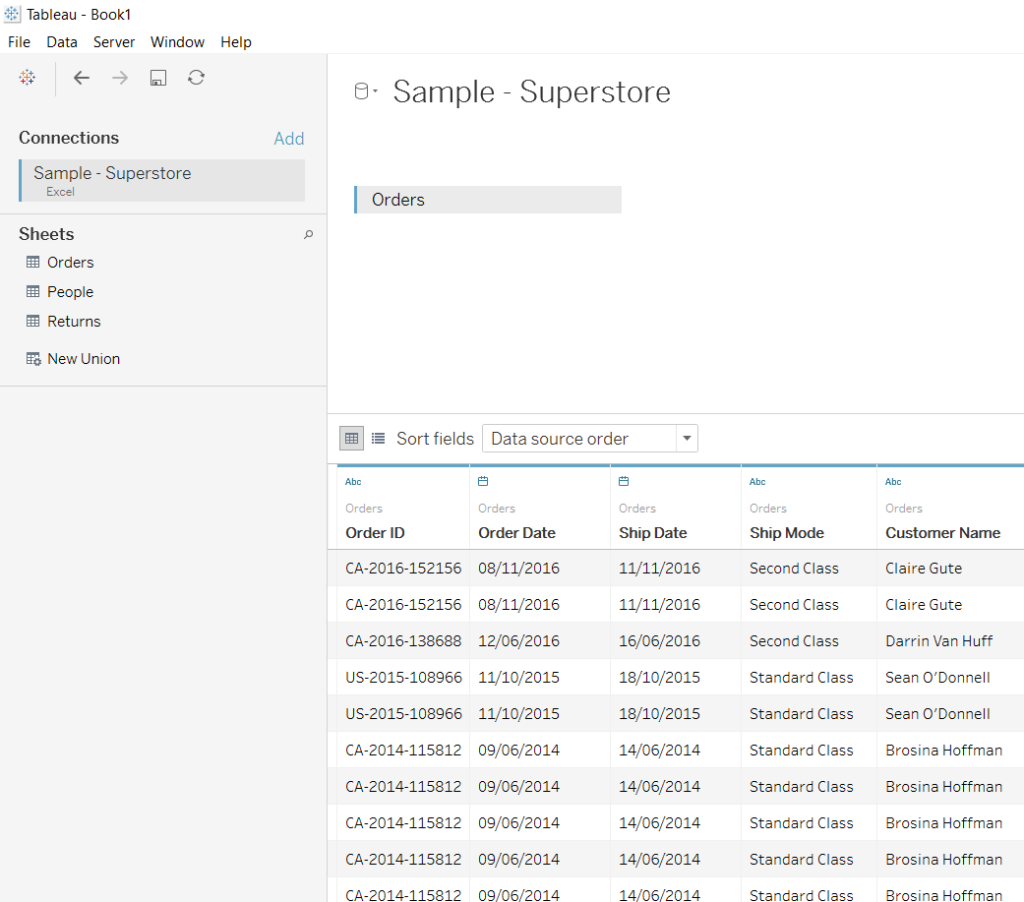Image resolution: width=1024 pixels, height=902 pixels.
Task: Click the Orders table on the canvas
Action: 488,200
